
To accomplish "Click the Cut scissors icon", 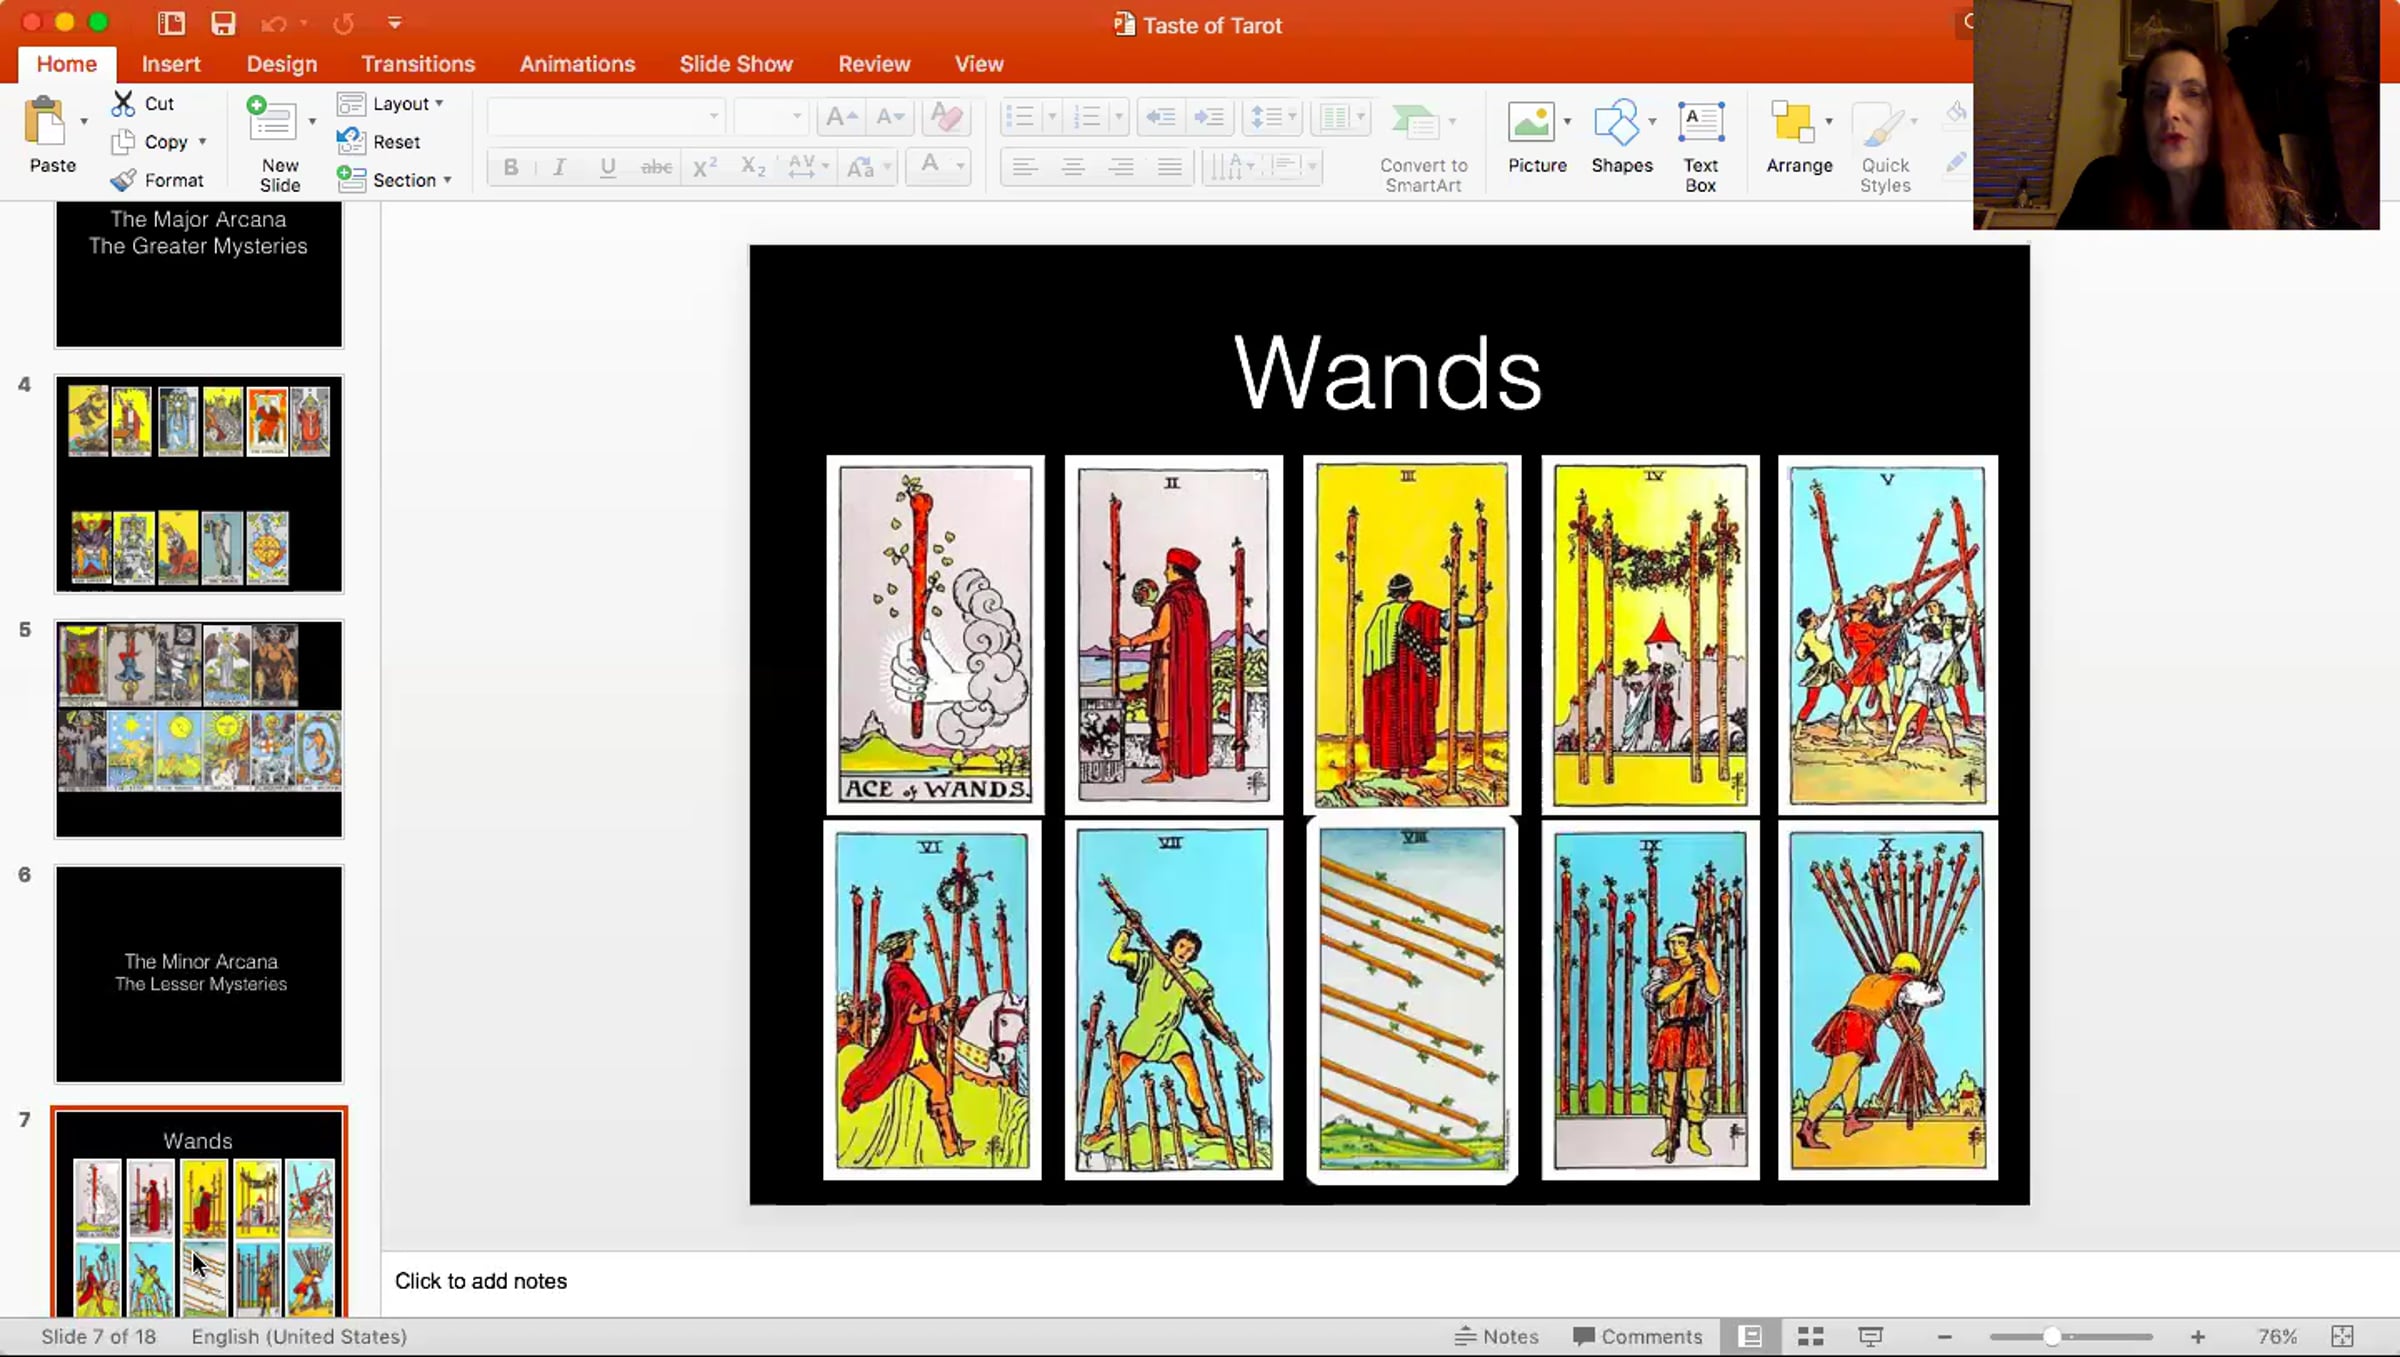I will (124, 103).
